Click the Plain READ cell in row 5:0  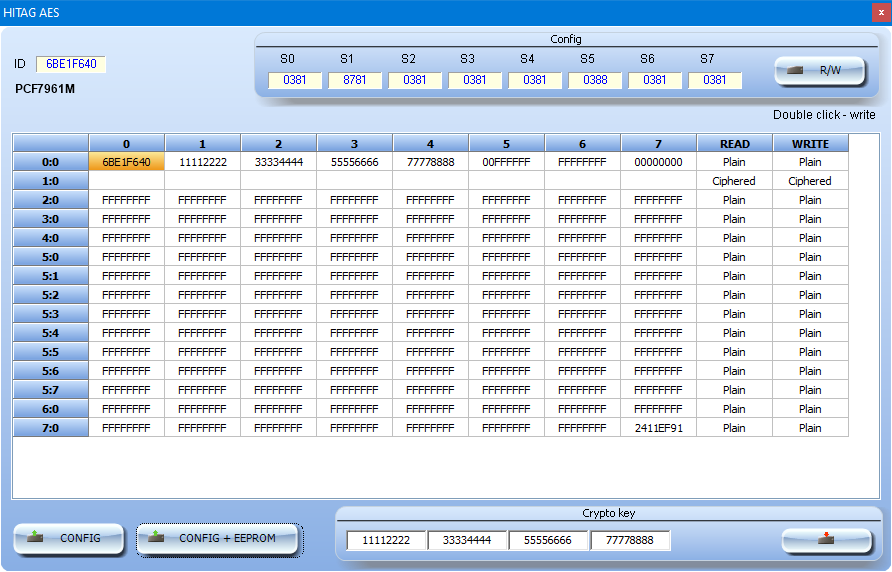734,257
